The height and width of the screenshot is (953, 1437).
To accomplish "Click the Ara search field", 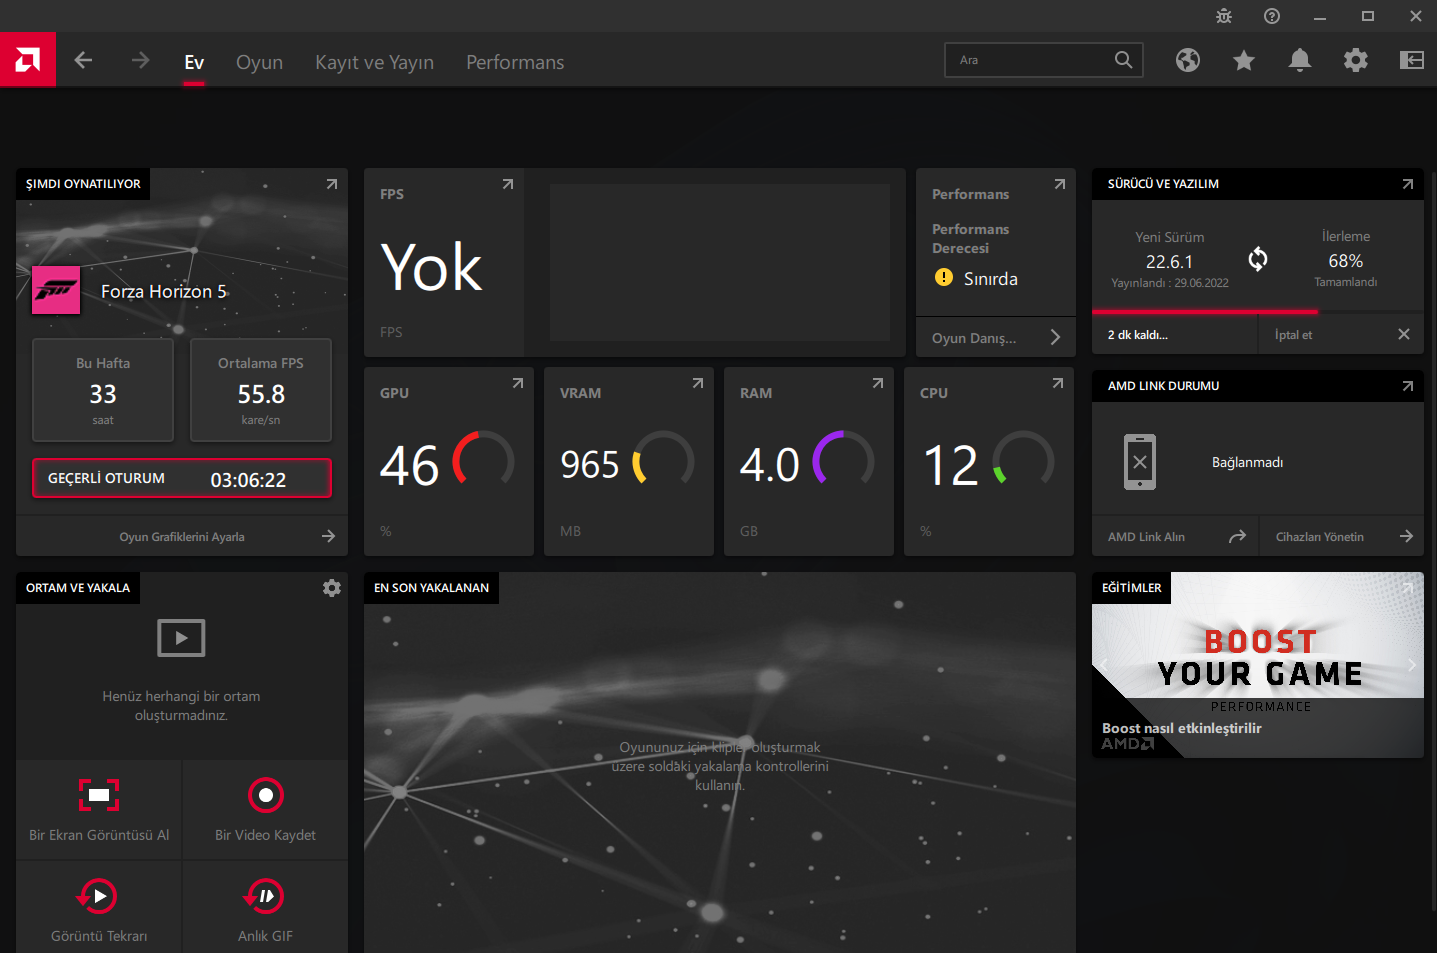I will pyautogui.click(x=1044, y=60).
